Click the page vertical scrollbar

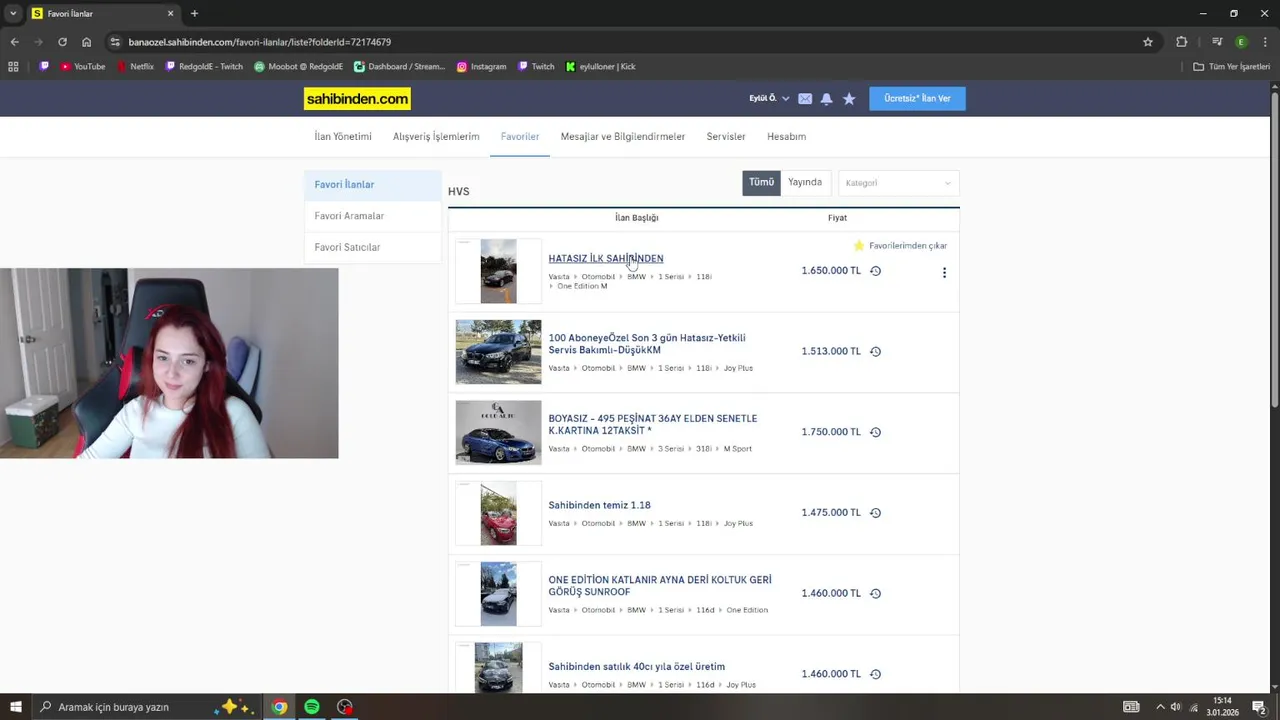[1274, 250]
